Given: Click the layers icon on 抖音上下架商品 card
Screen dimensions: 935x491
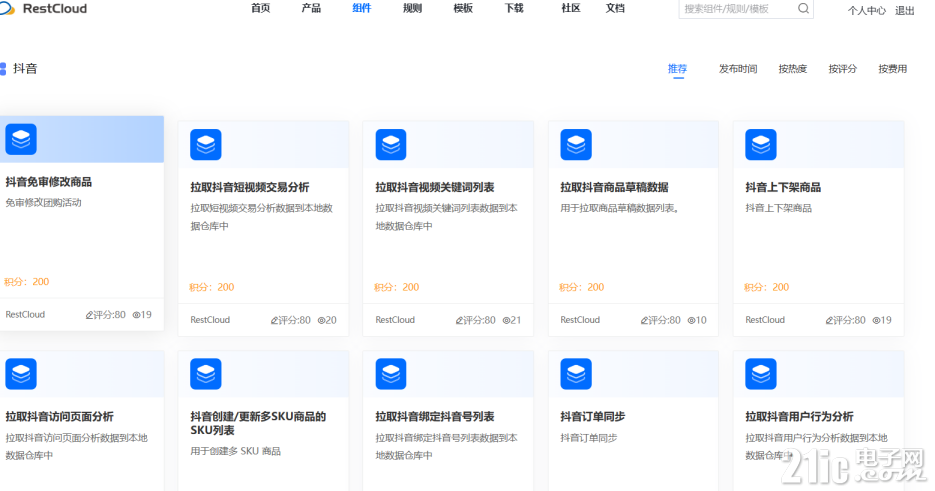Looking at the screenshot, I should tap(761, 144).
